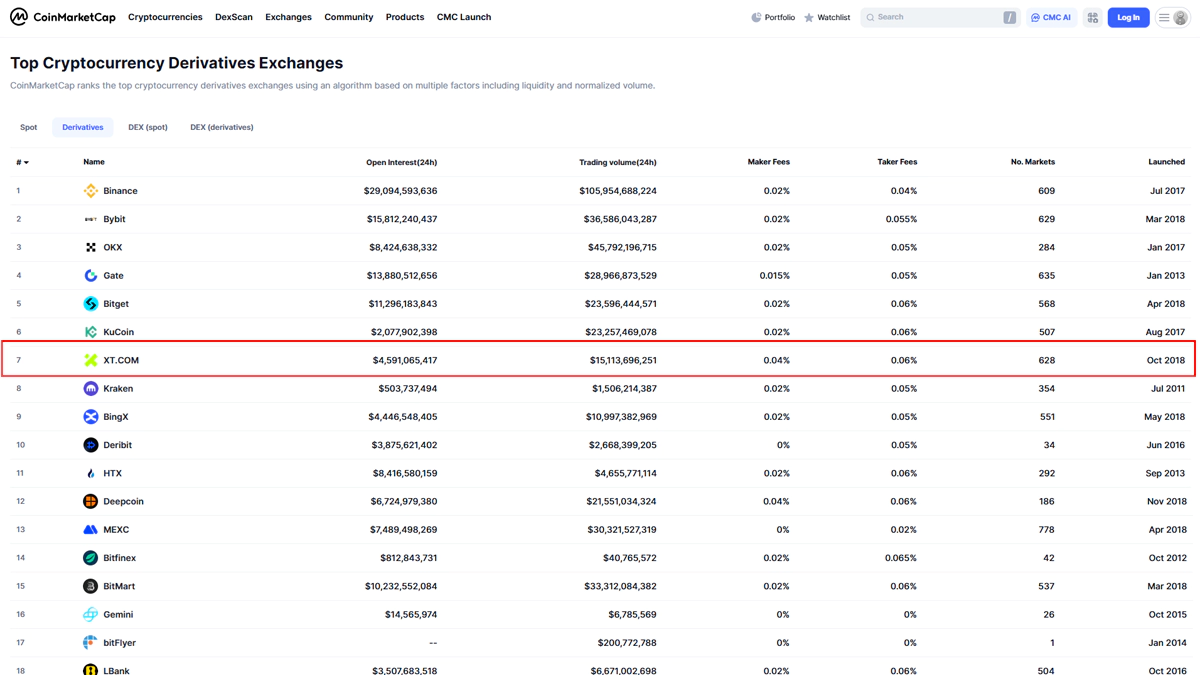
Task: Click the Kraken exchange logo icon
Action: click(91, 388)
